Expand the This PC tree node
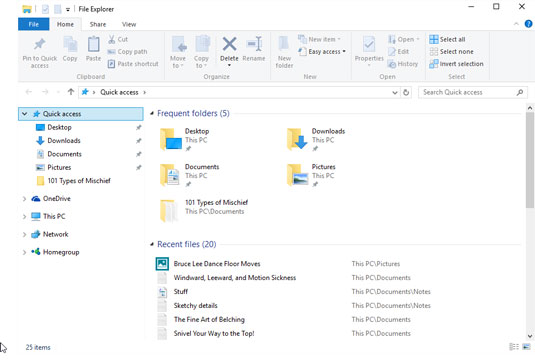Screen dimensions: 535x360 [25, 216]
